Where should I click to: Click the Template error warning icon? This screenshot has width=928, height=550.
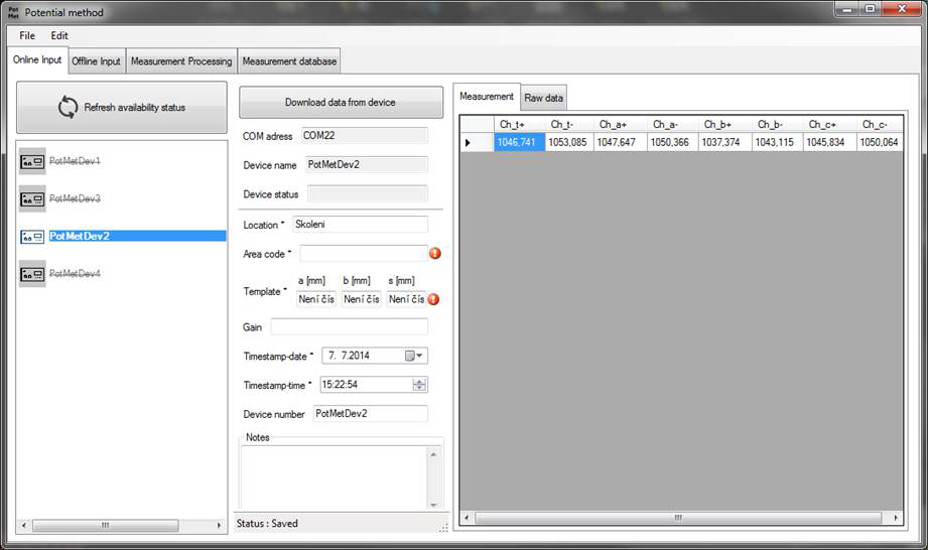point(434,299)
